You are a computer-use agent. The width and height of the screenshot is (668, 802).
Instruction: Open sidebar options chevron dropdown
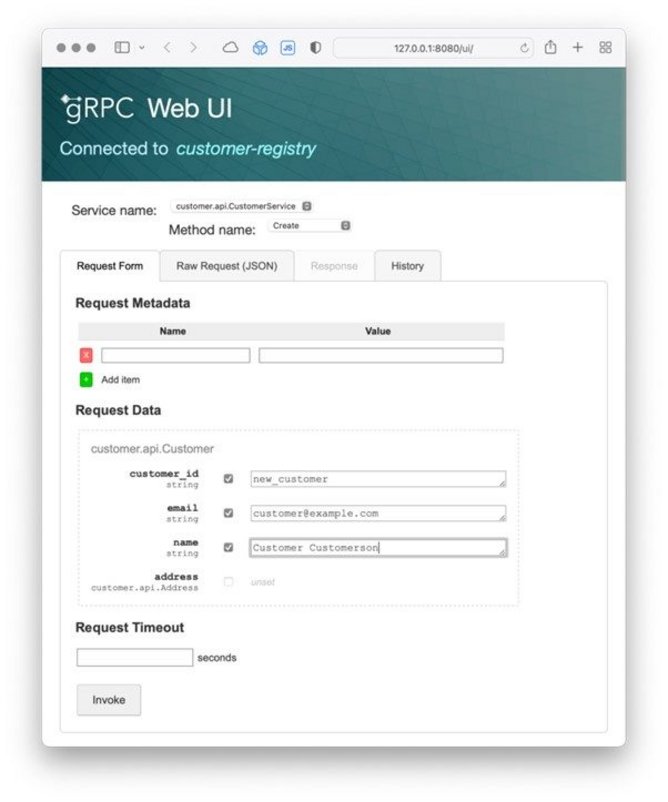pyautogui.click(x=142, y=48)
